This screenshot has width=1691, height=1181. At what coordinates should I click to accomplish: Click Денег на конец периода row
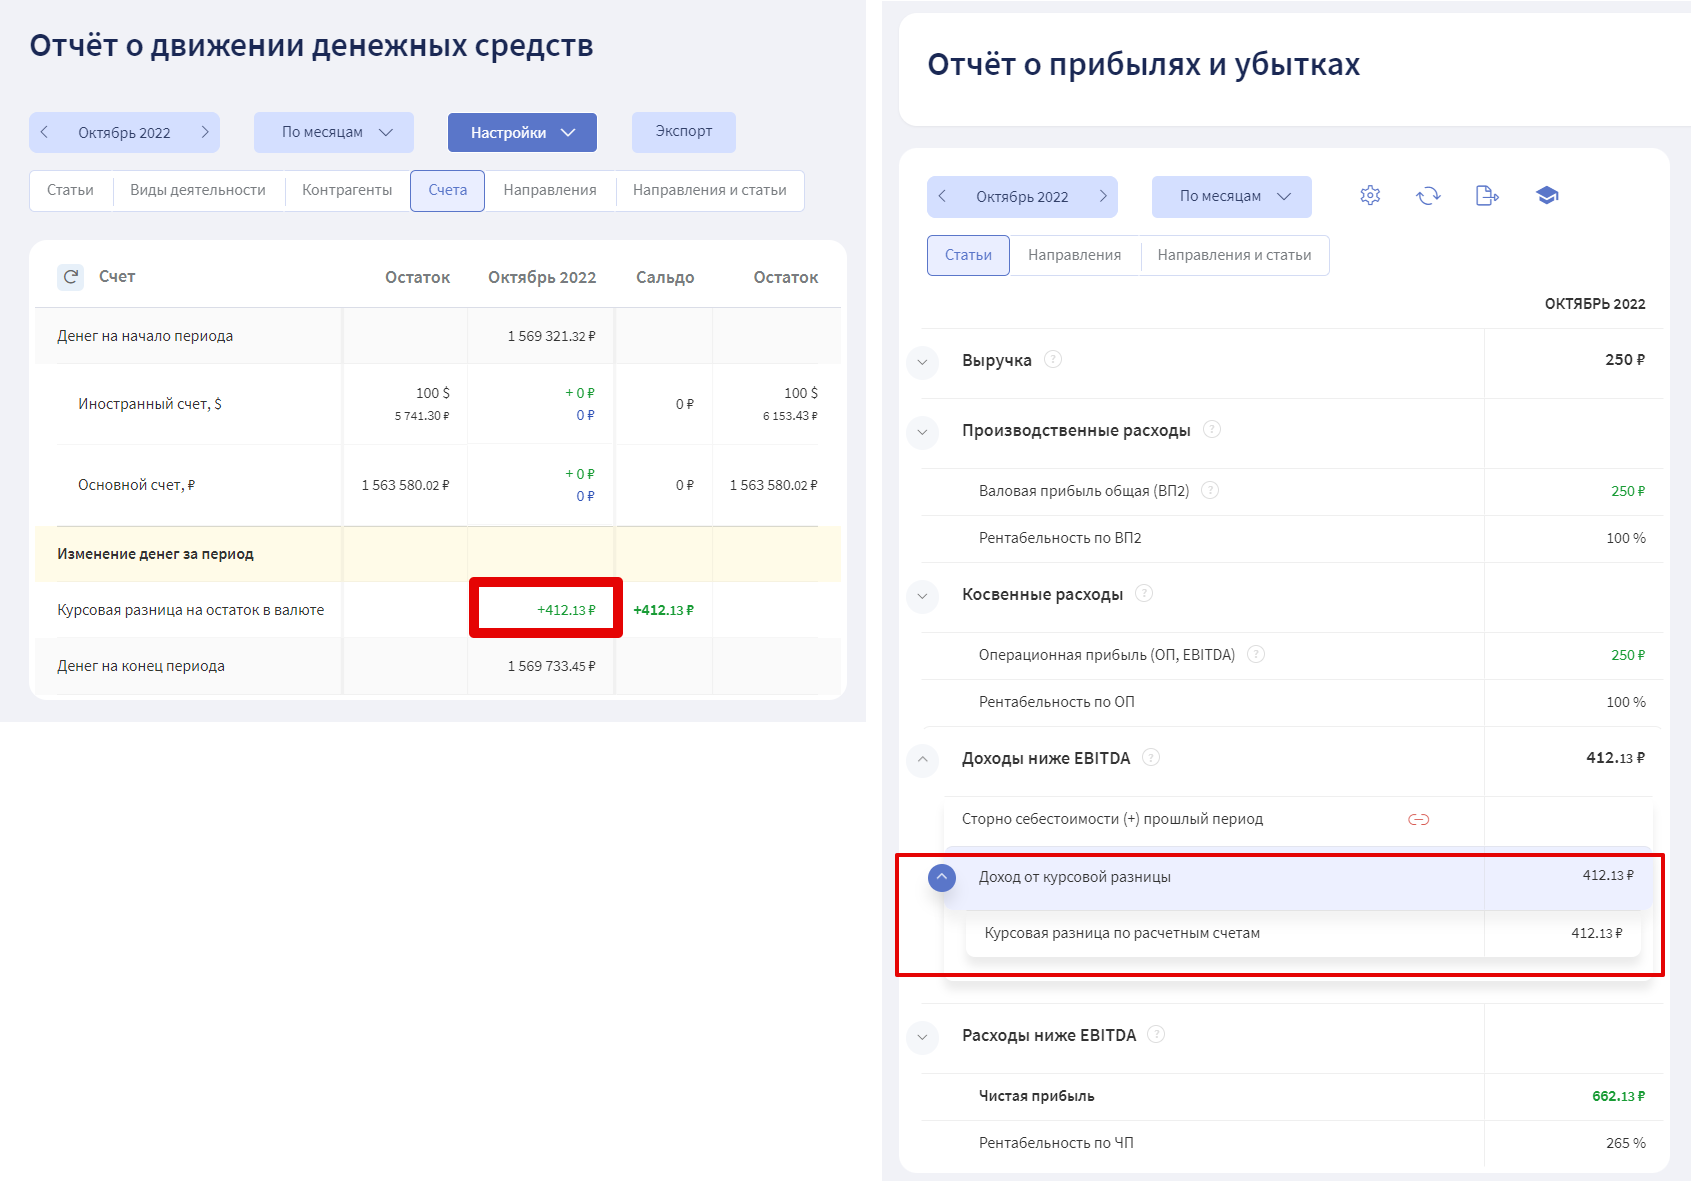(438, 666)
